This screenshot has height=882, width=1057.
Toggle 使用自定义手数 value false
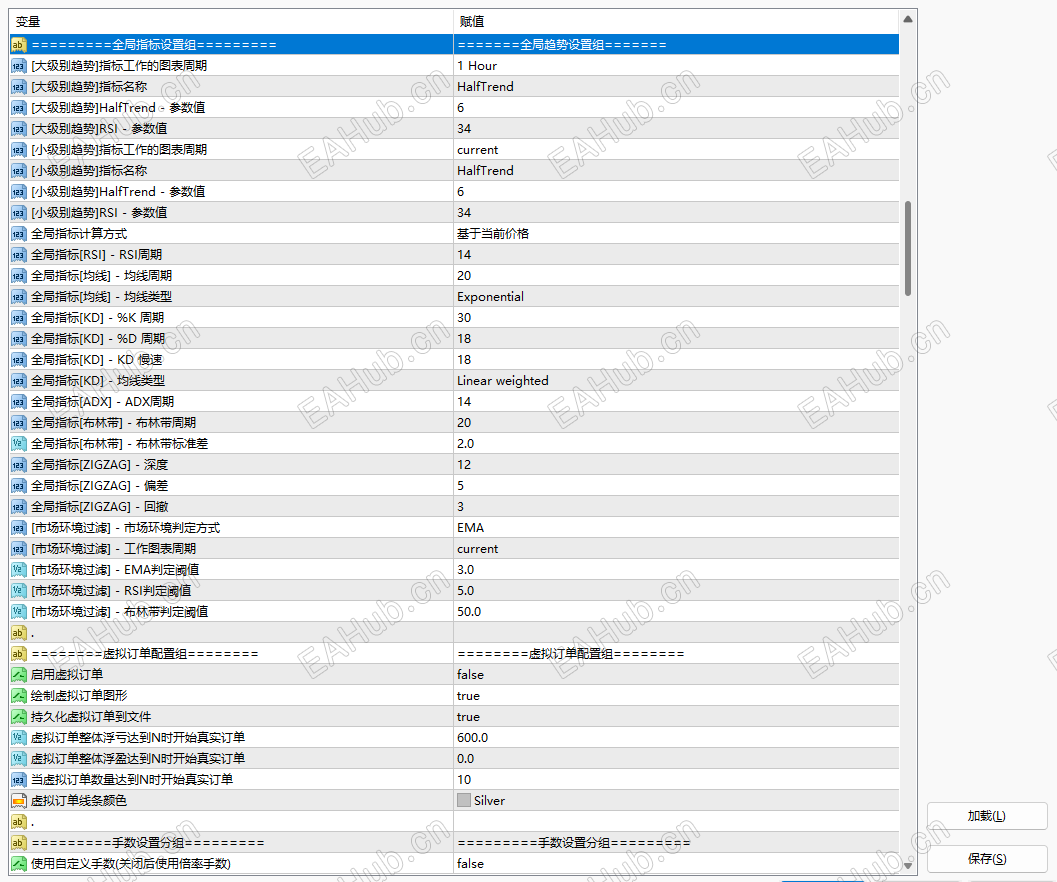click(676, 864)
